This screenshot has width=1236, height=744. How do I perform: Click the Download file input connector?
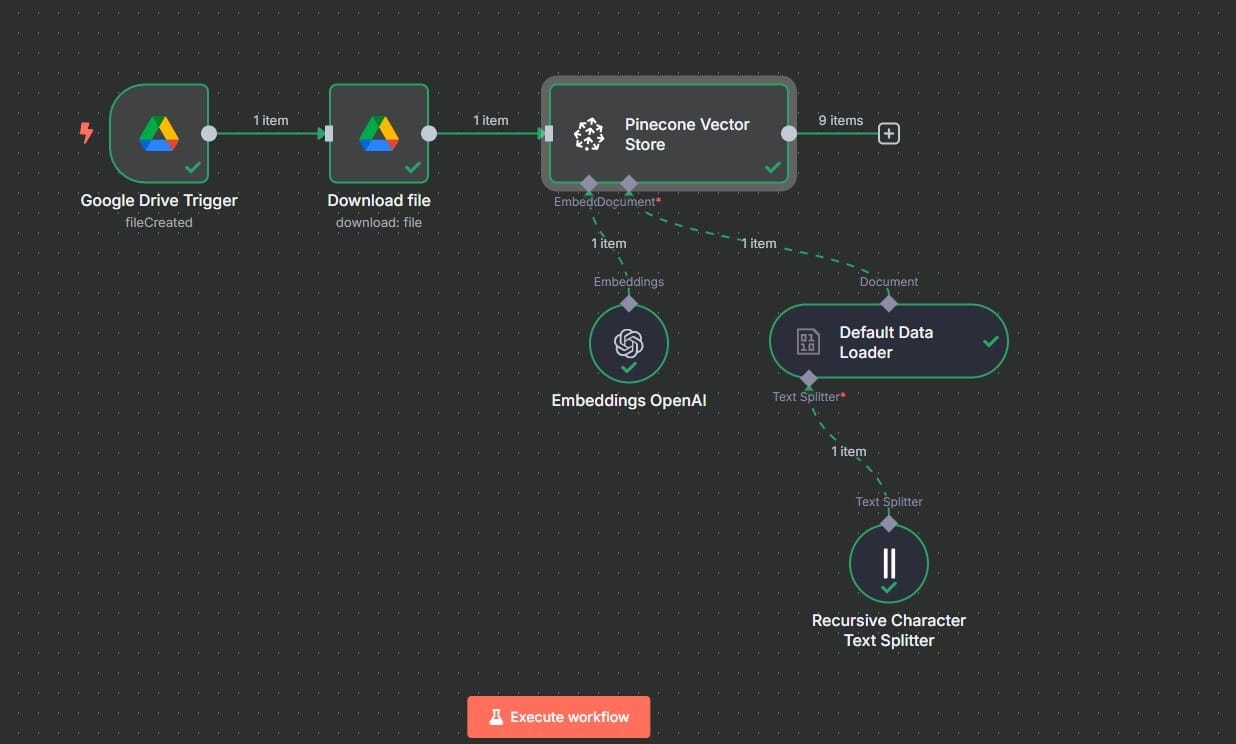coord(329,133)
